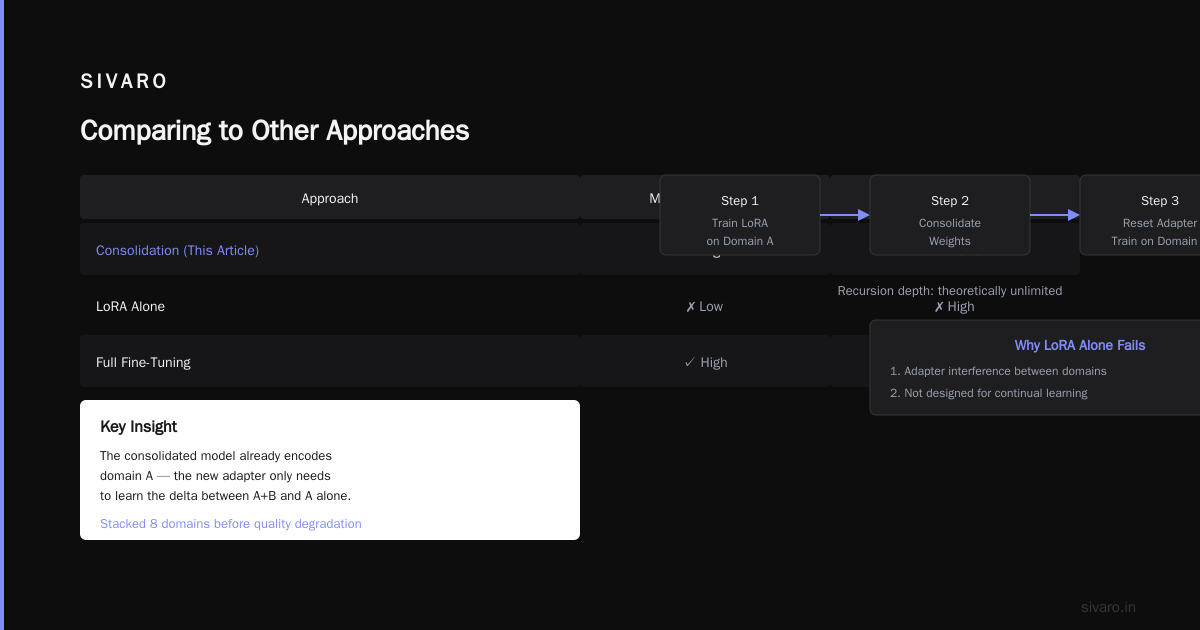
Task: Click the ✗ High mark in LoRA Alone row
Action: click(954, 307)
